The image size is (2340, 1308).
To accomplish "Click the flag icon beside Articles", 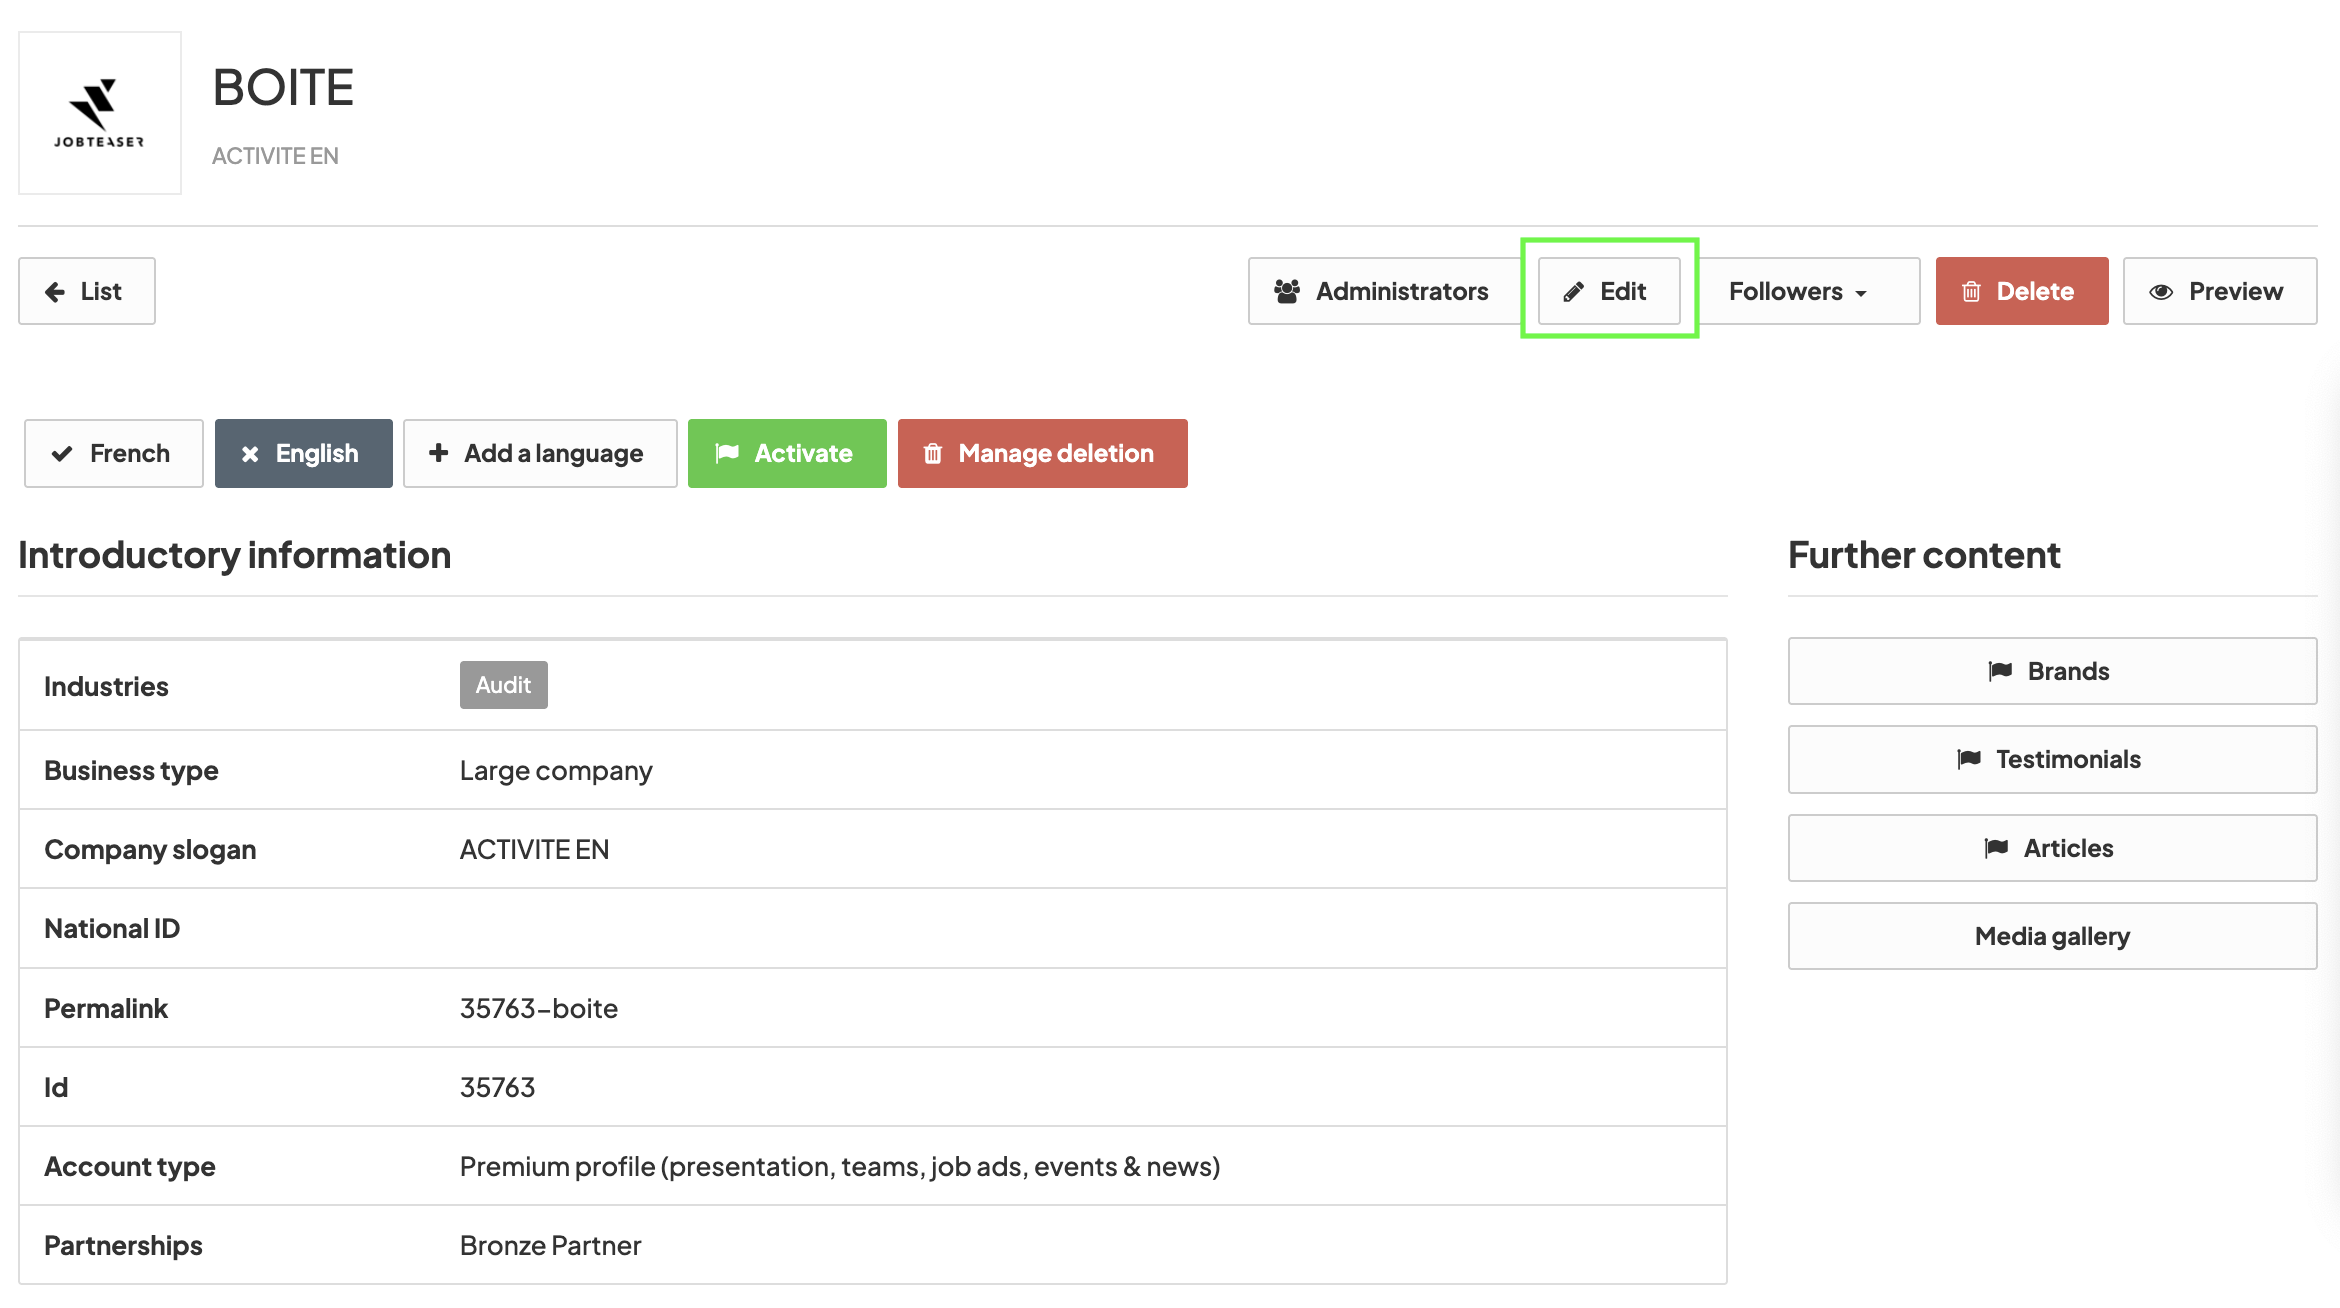I will coord(1997,848).
